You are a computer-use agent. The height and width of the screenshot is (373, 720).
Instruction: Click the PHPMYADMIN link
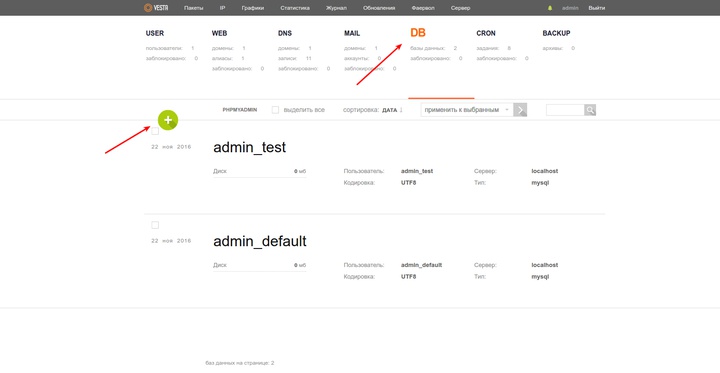pyautogui.click(x=240, y=110)
